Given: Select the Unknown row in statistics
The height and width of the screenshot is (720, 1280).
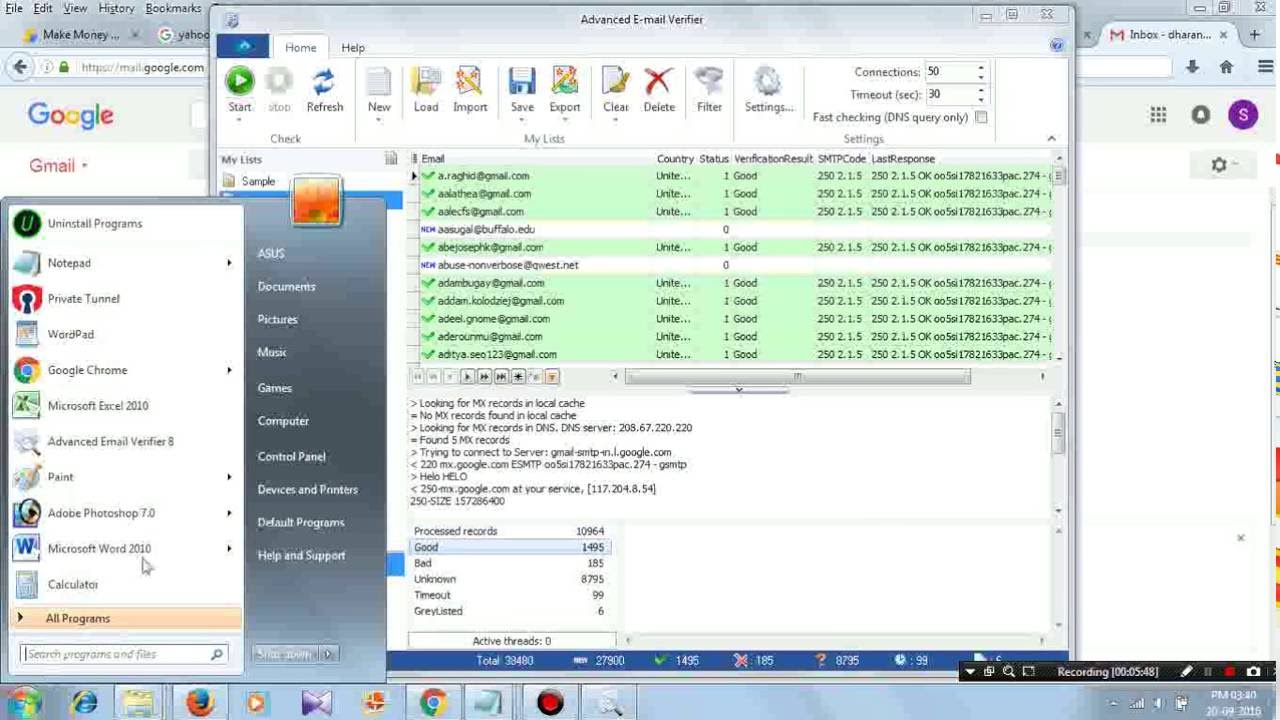Looking at the screenshot, I should click(x=509, y=579).
